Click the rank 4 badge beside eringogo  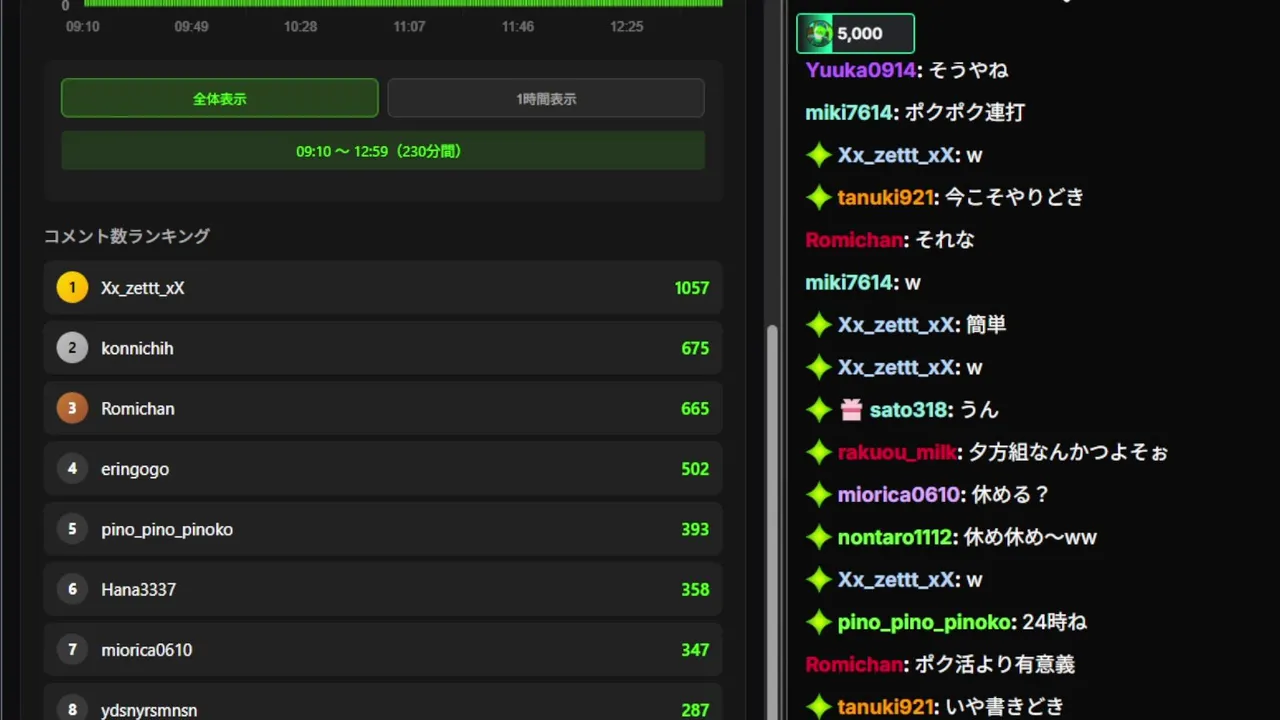(x=72, y=469)
